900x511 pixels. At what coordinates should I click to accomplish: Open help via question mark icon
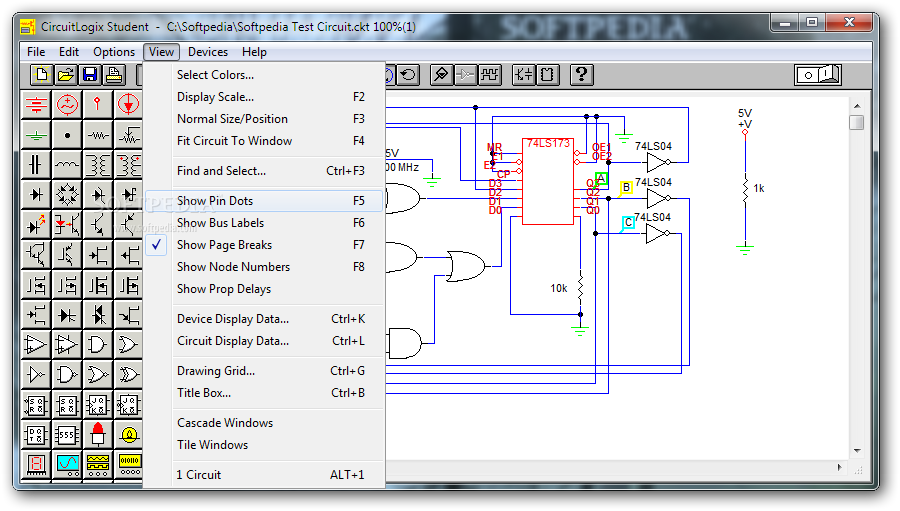pyautogui.click(x=581, y=75)
